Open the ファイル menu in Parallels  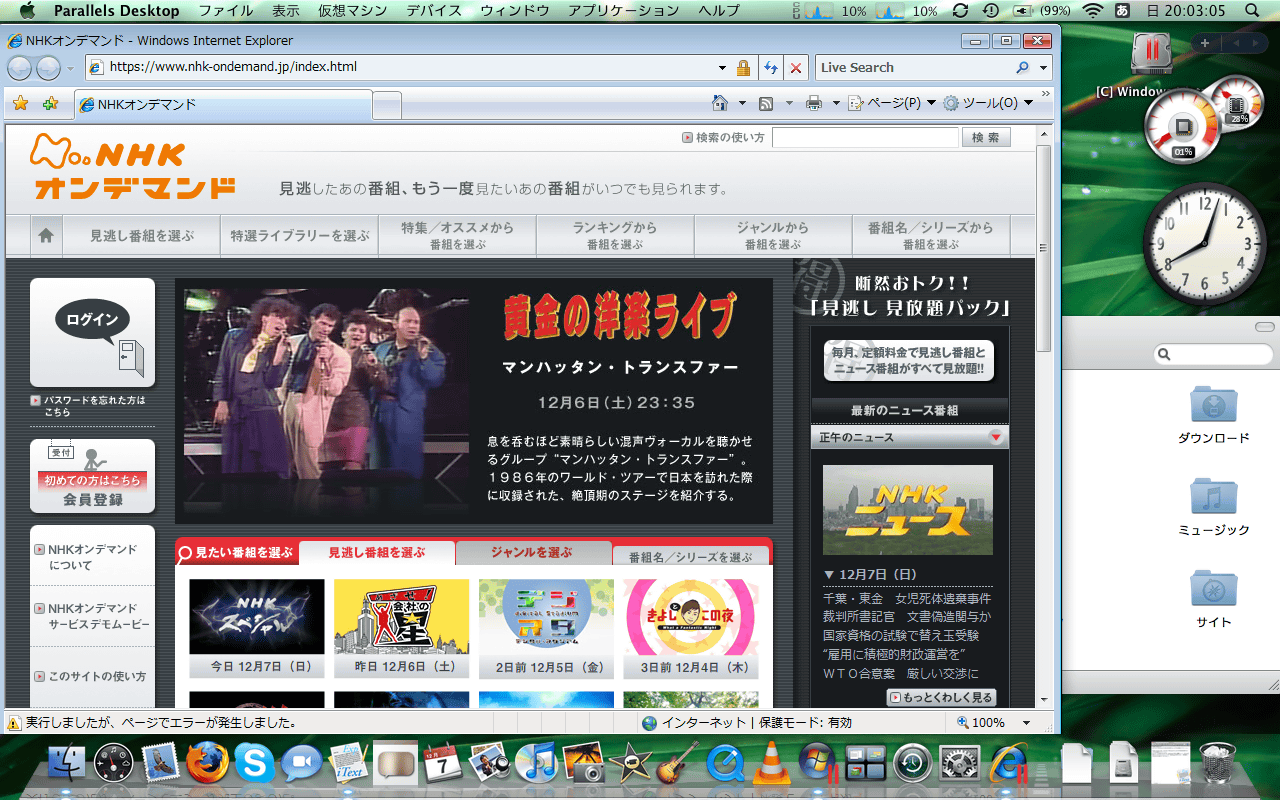click(225, 11)
